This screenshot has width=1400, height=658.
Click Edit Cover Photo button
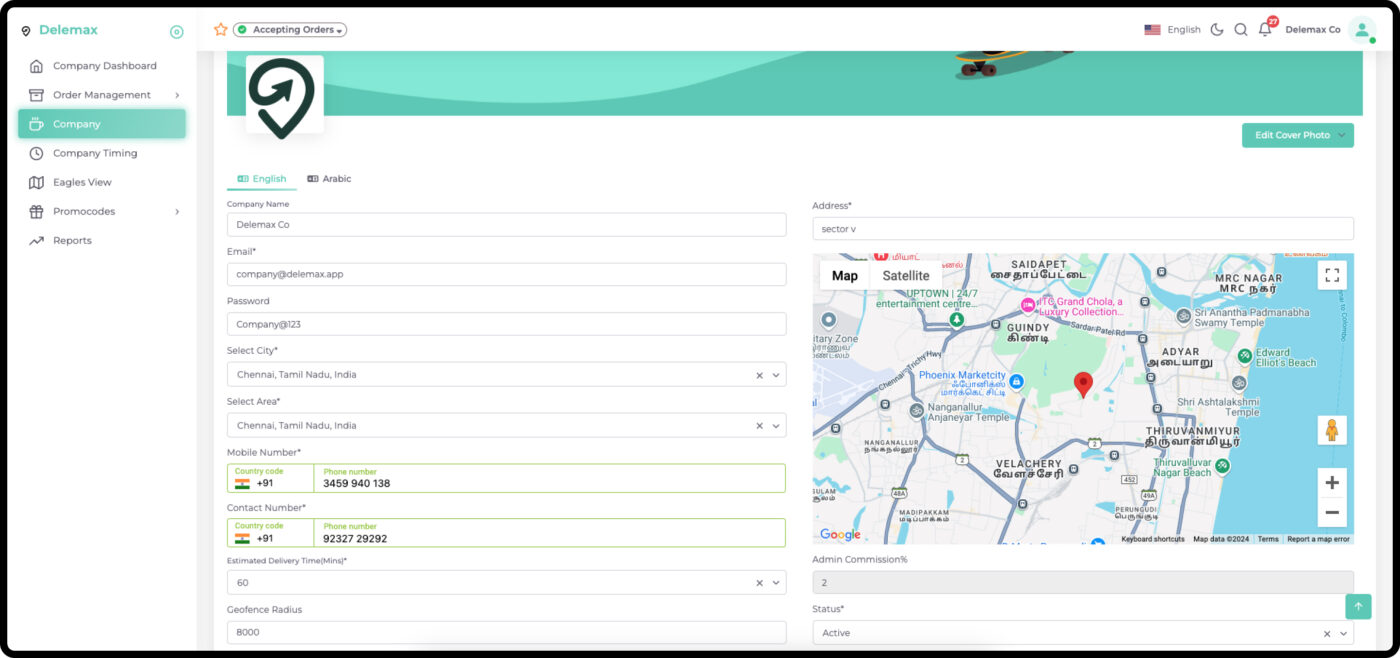coord(1297,135)
